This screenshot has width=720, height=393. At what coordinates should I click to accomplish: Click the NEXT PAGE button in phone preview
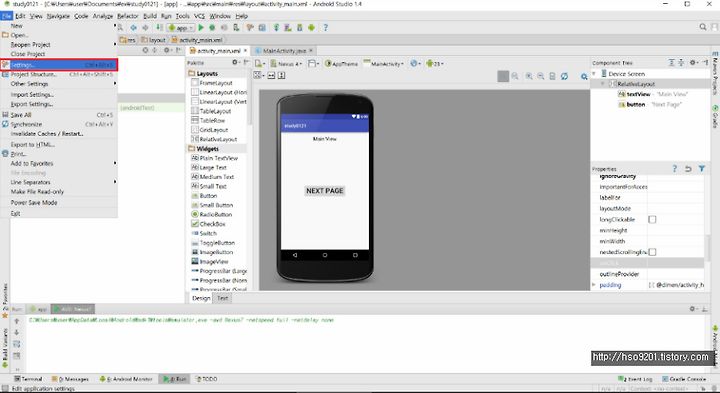(325, 191)
